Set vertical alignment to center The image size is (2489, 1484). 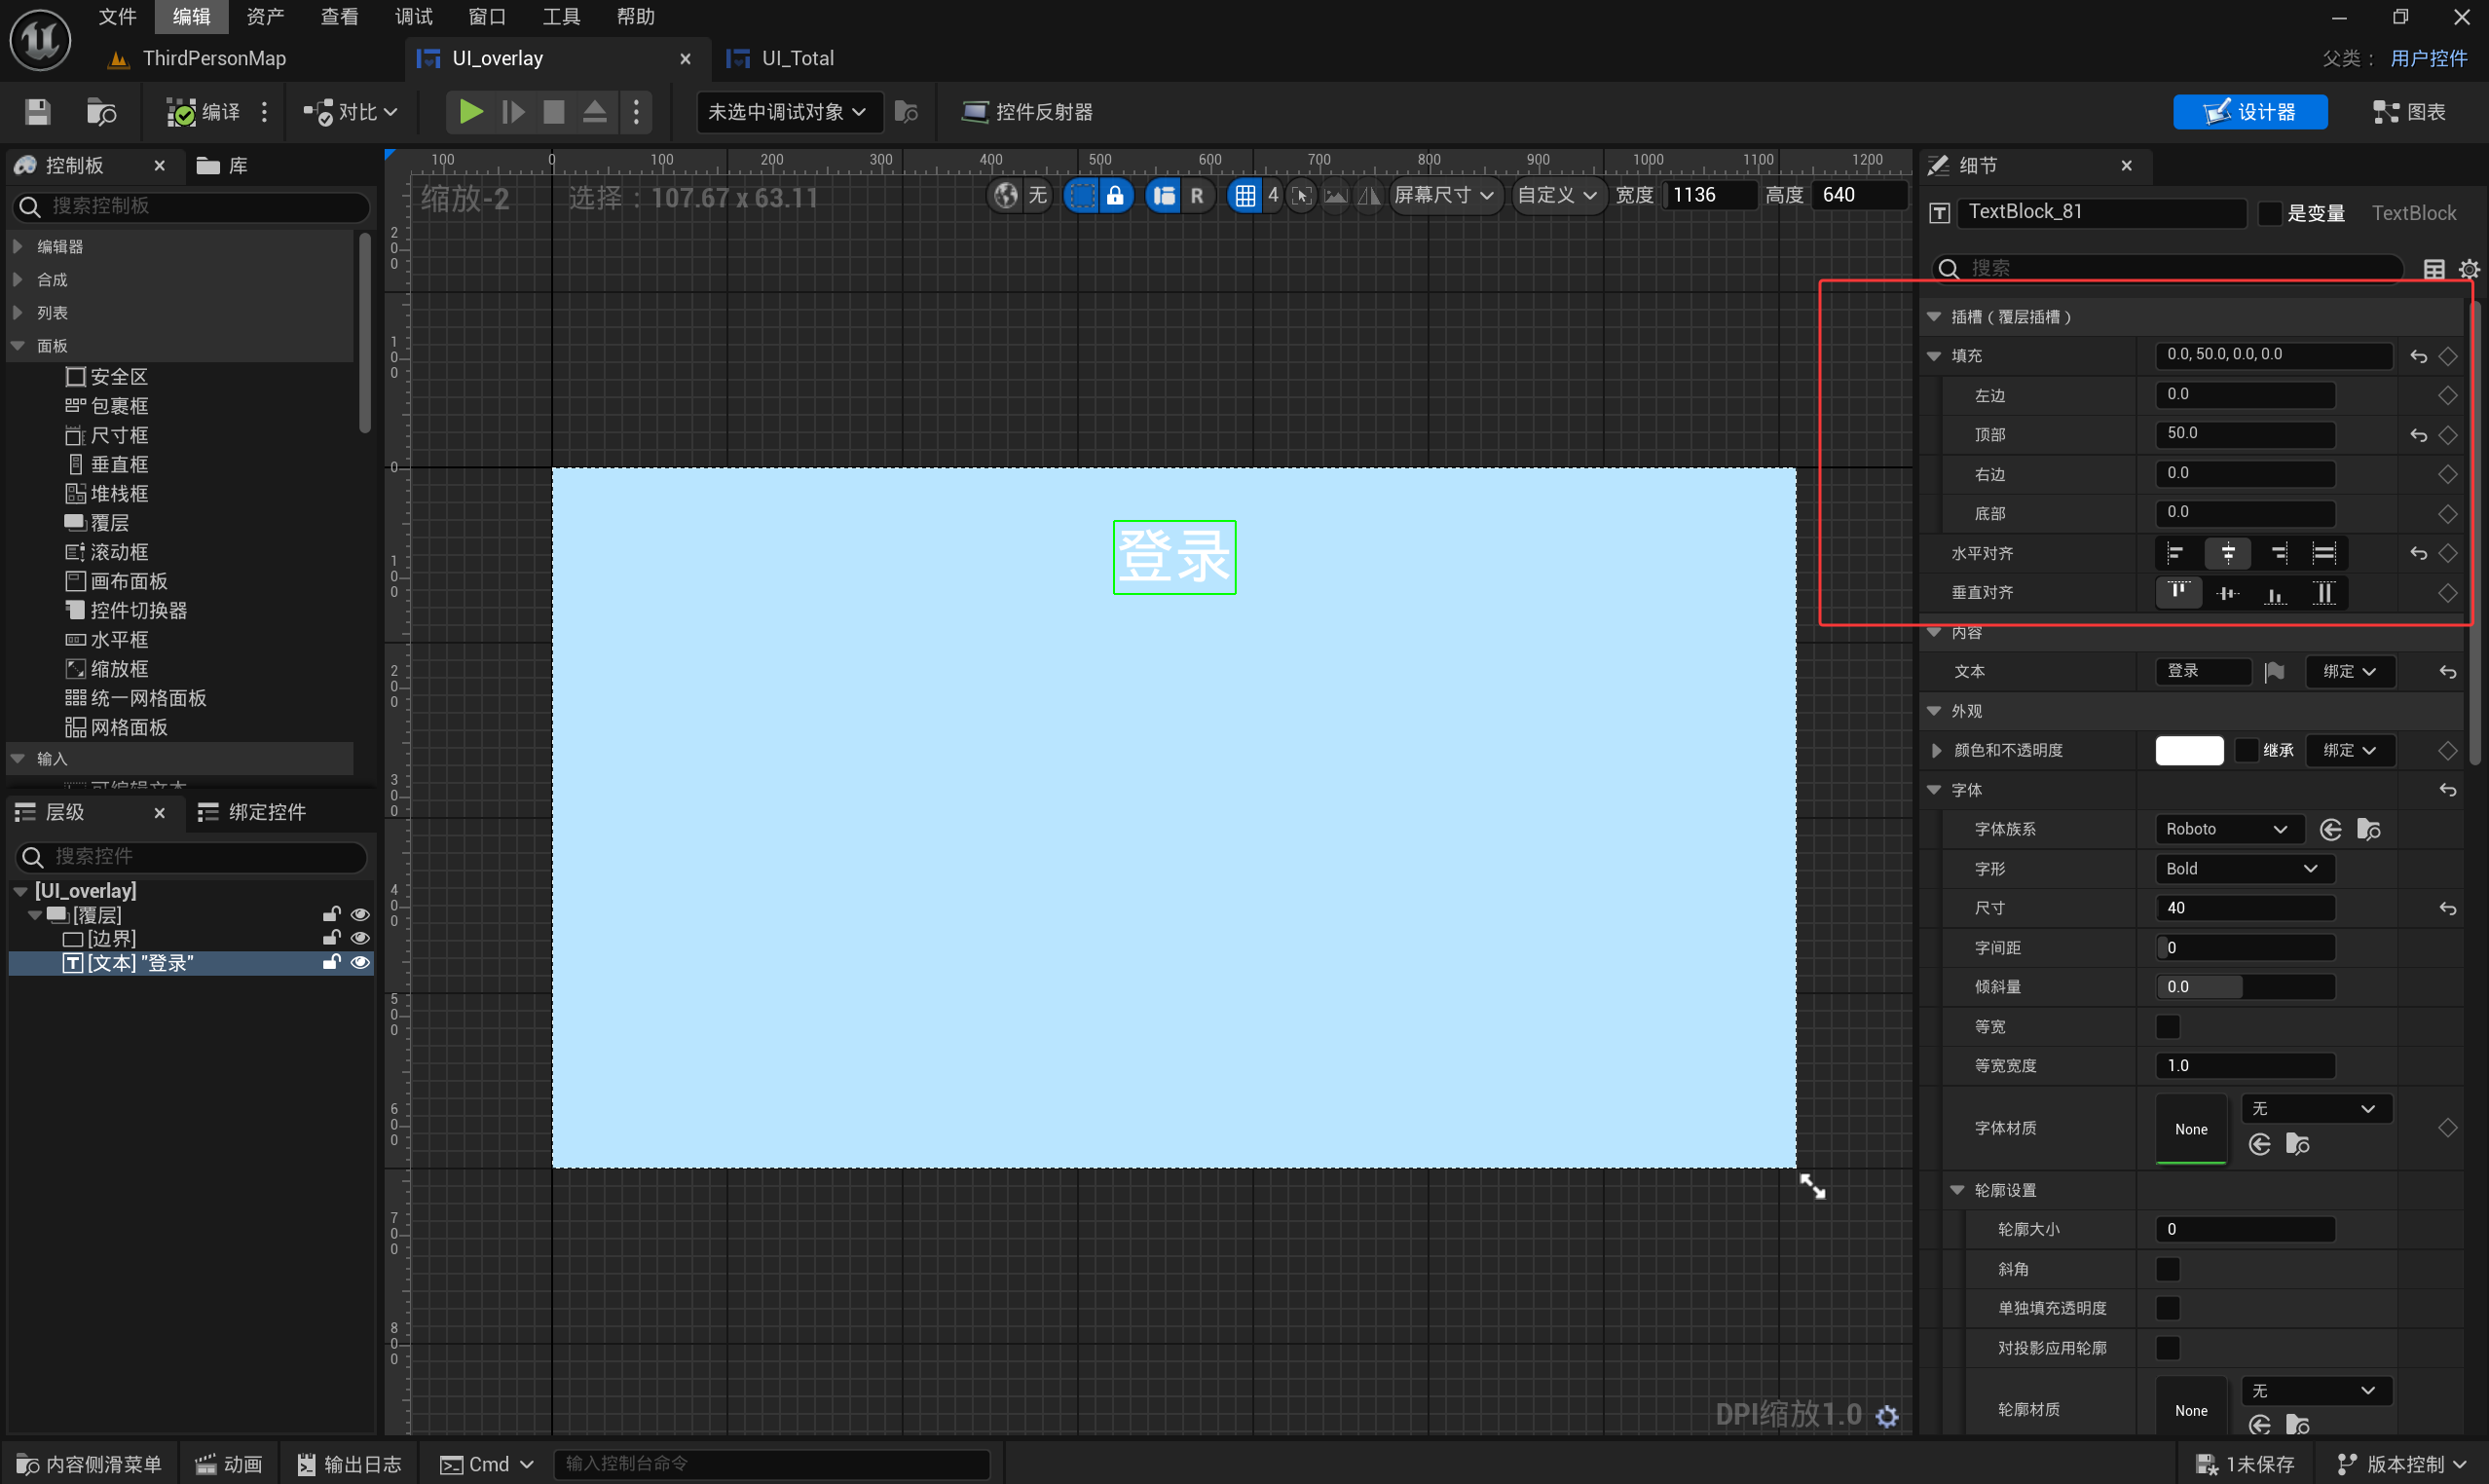[2228, 593]
